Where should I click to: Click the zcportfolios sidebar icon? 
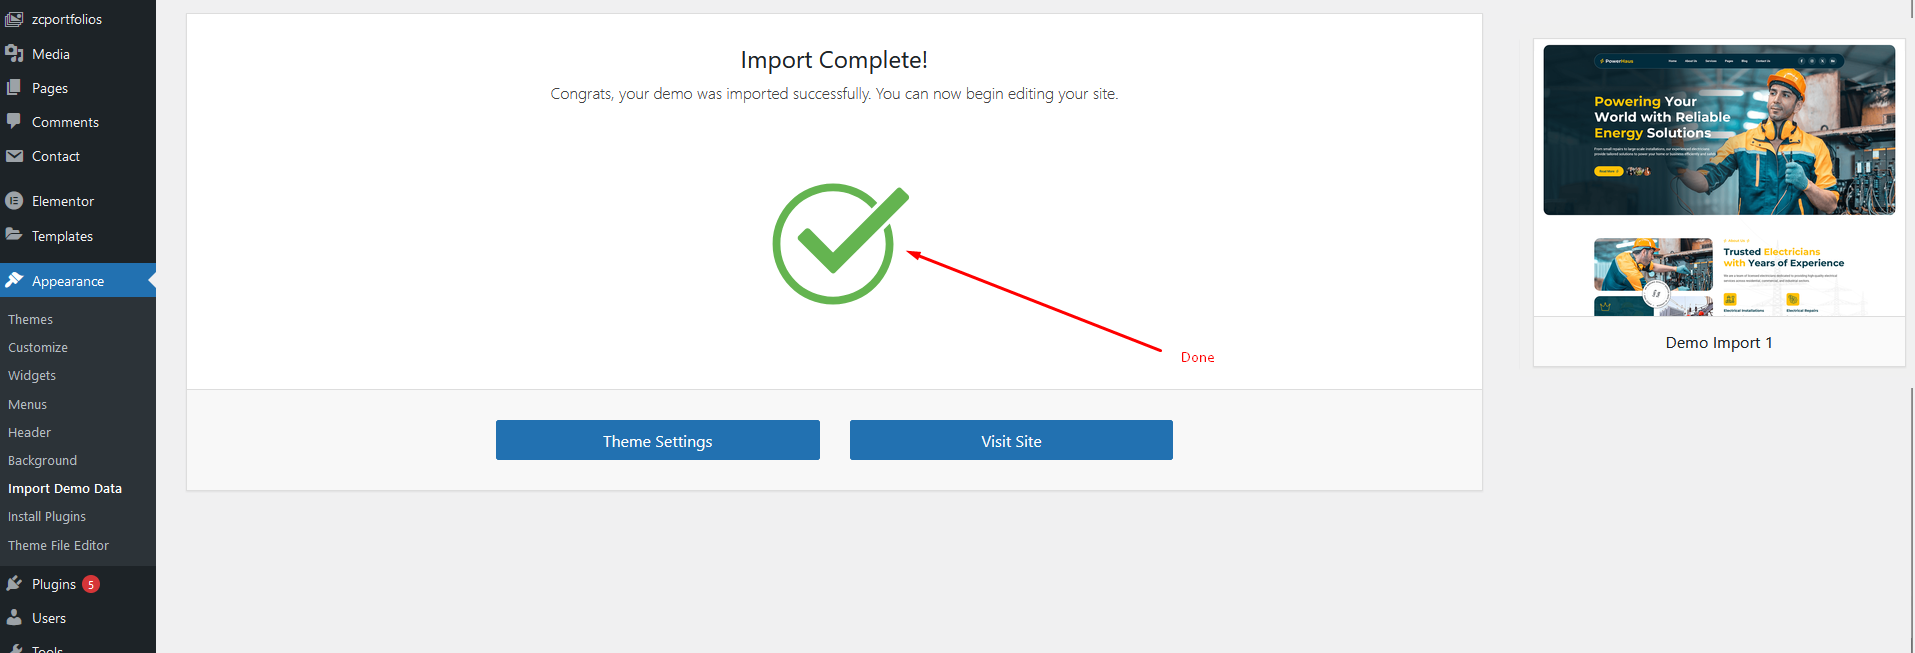click(x=14, y=19)
